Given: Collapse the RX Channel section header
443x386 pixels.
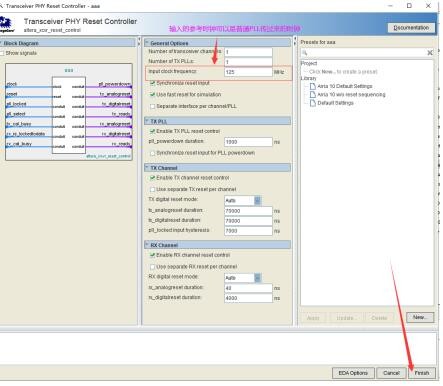Looking at the screenshot, I should click(x=147, y=245).
